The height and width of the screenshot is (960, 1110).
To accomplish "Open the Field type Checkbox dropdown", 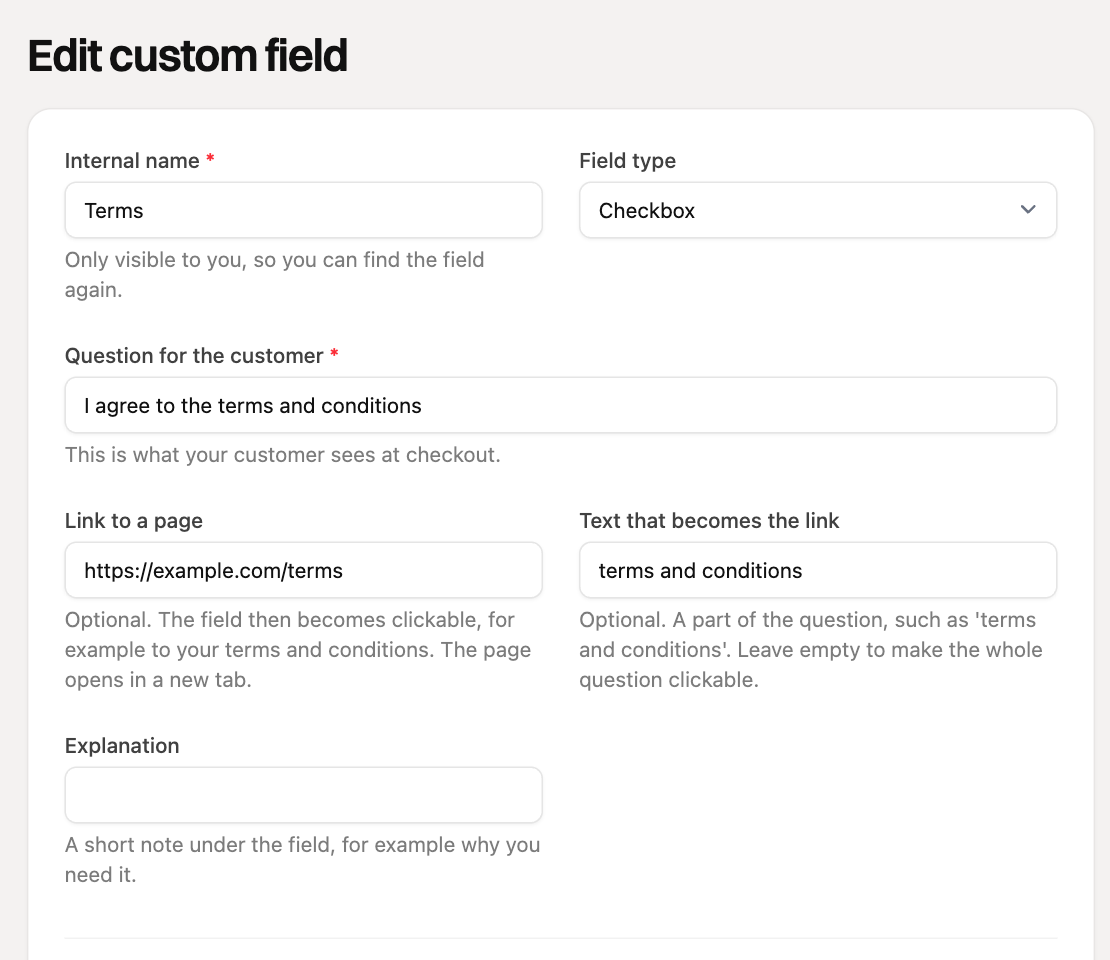I will [818, 210].
